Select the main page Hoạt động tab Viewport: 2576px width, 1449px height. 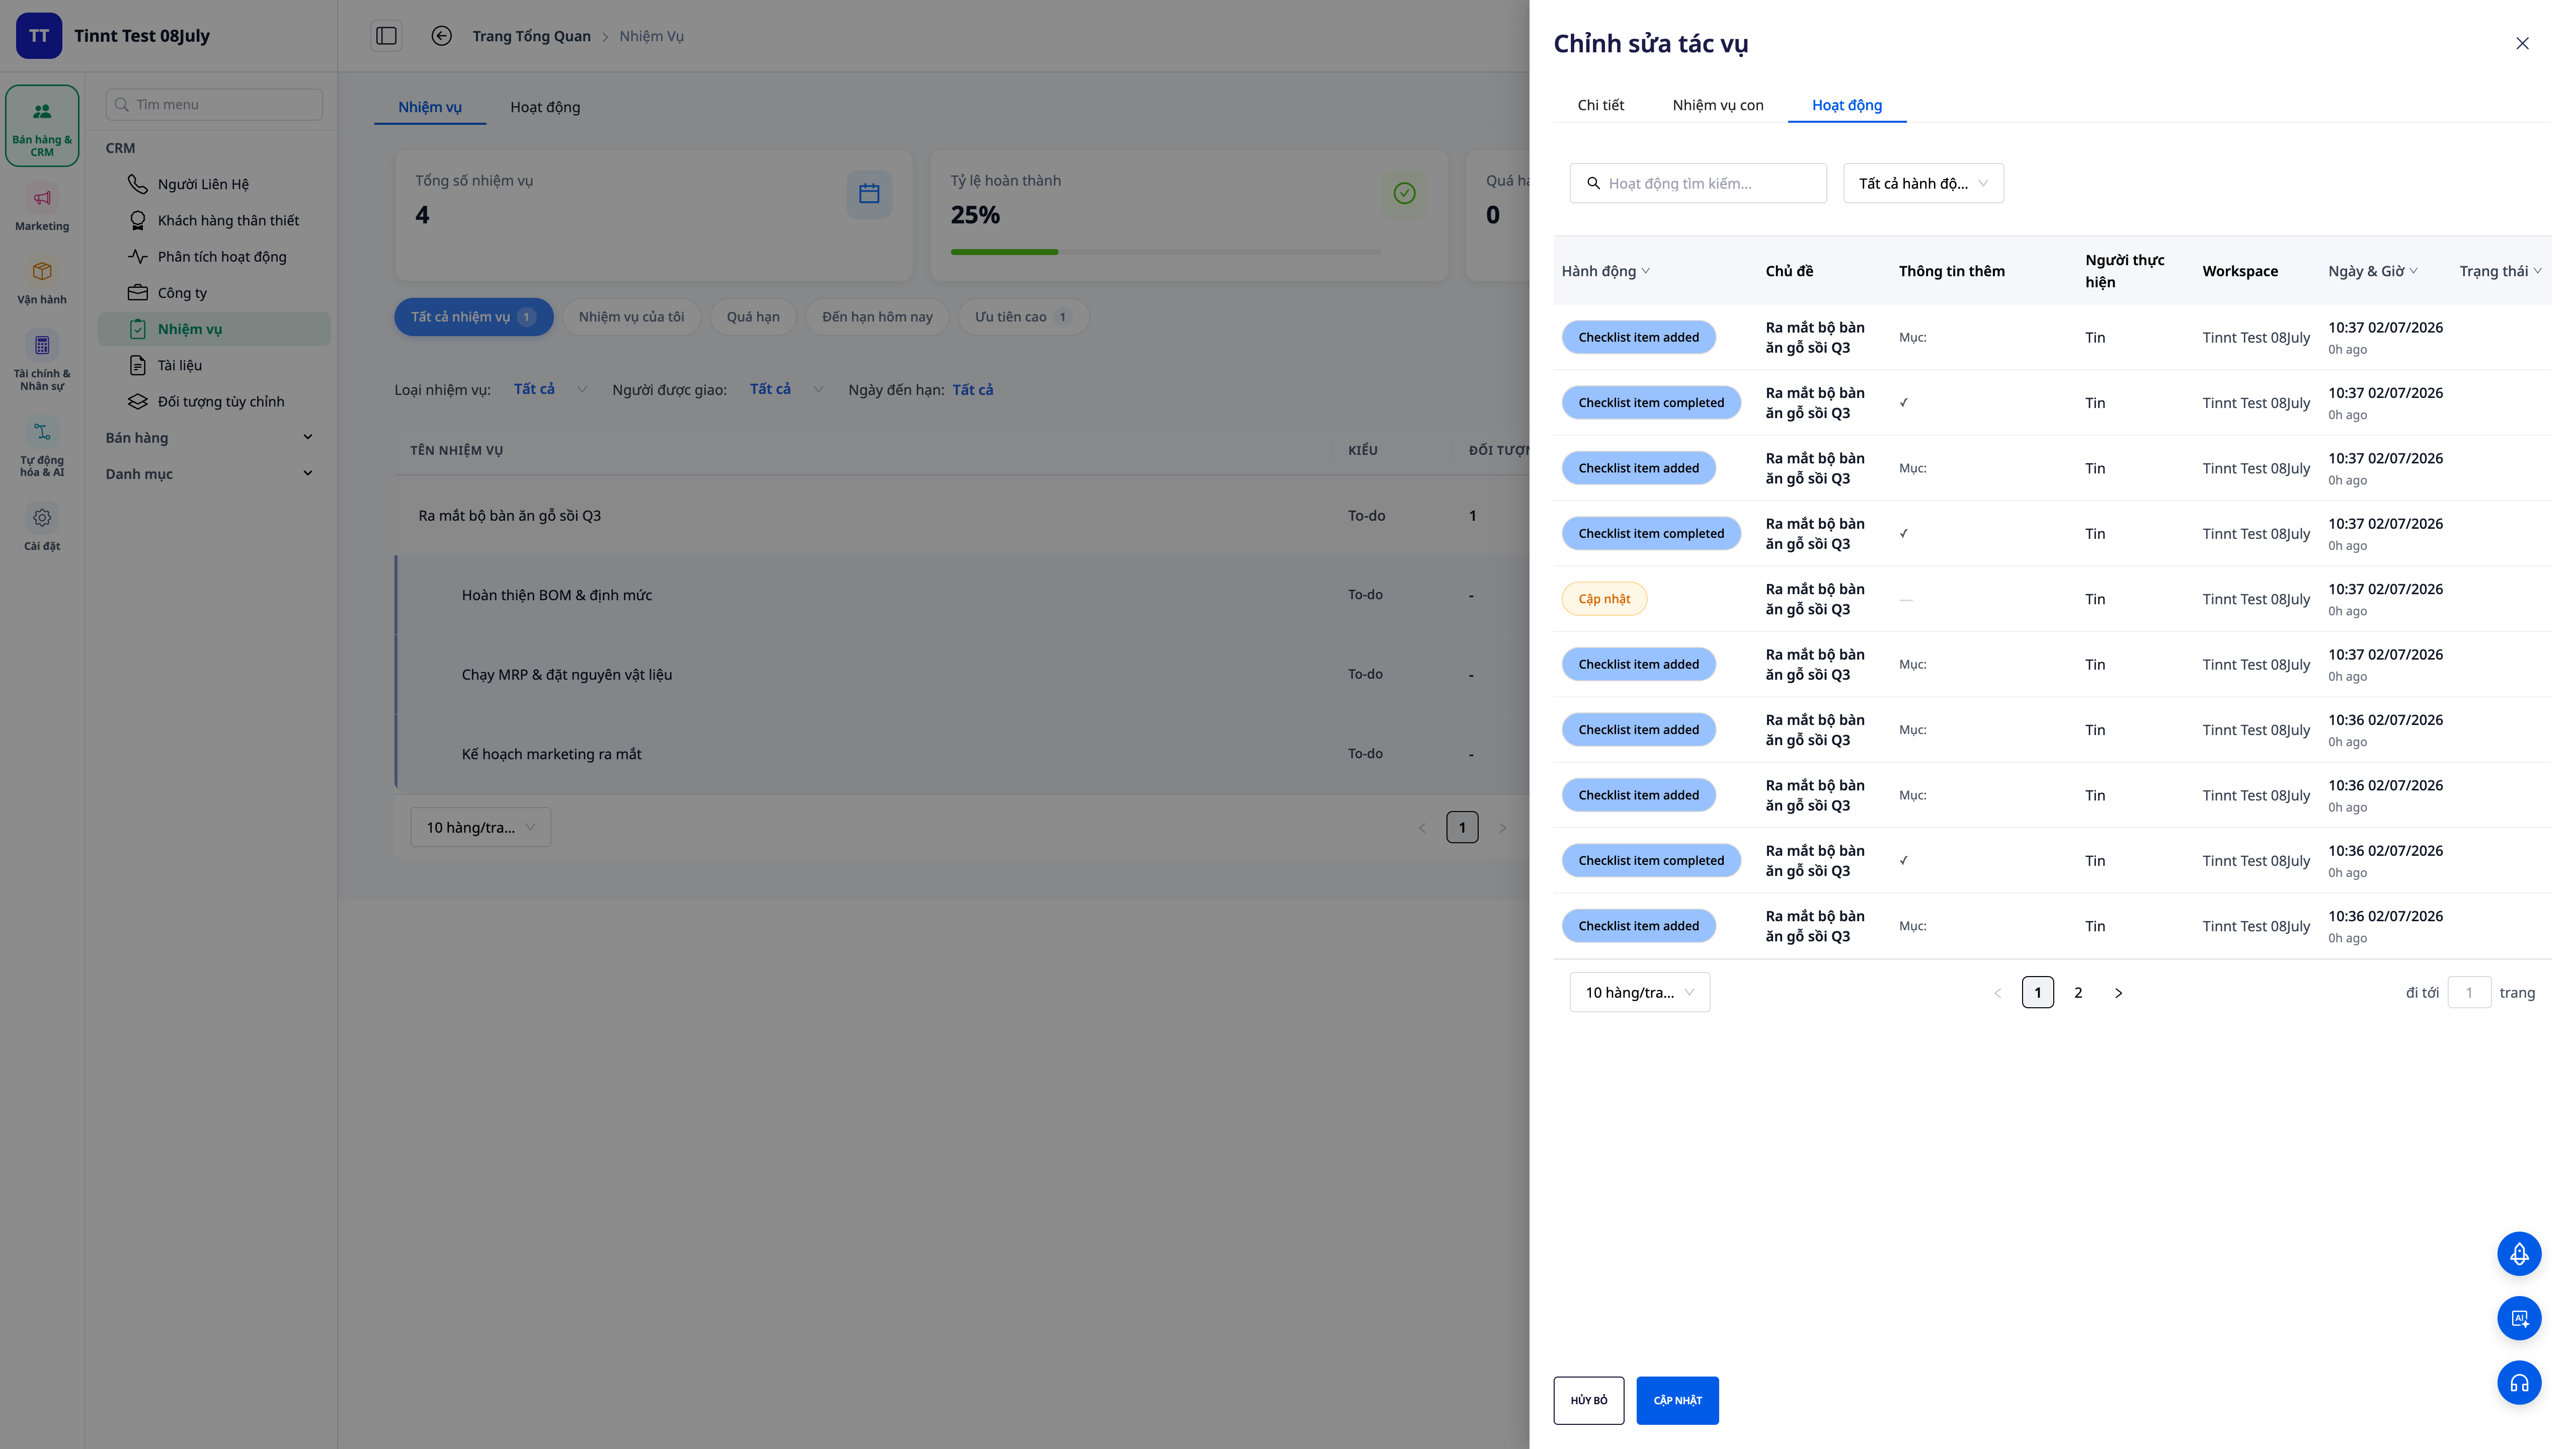[x=545, y=107]
